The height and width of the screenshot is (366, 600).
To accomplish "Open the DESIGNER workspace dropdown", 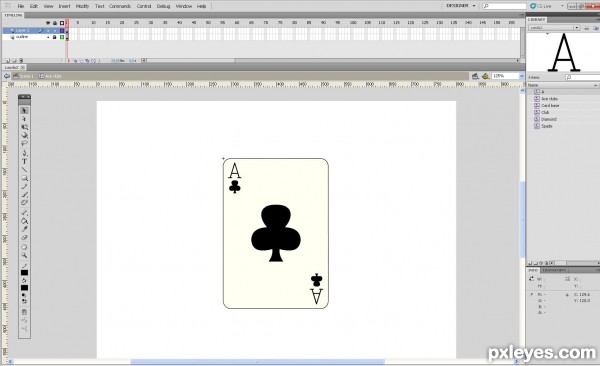I will point(461,6).
